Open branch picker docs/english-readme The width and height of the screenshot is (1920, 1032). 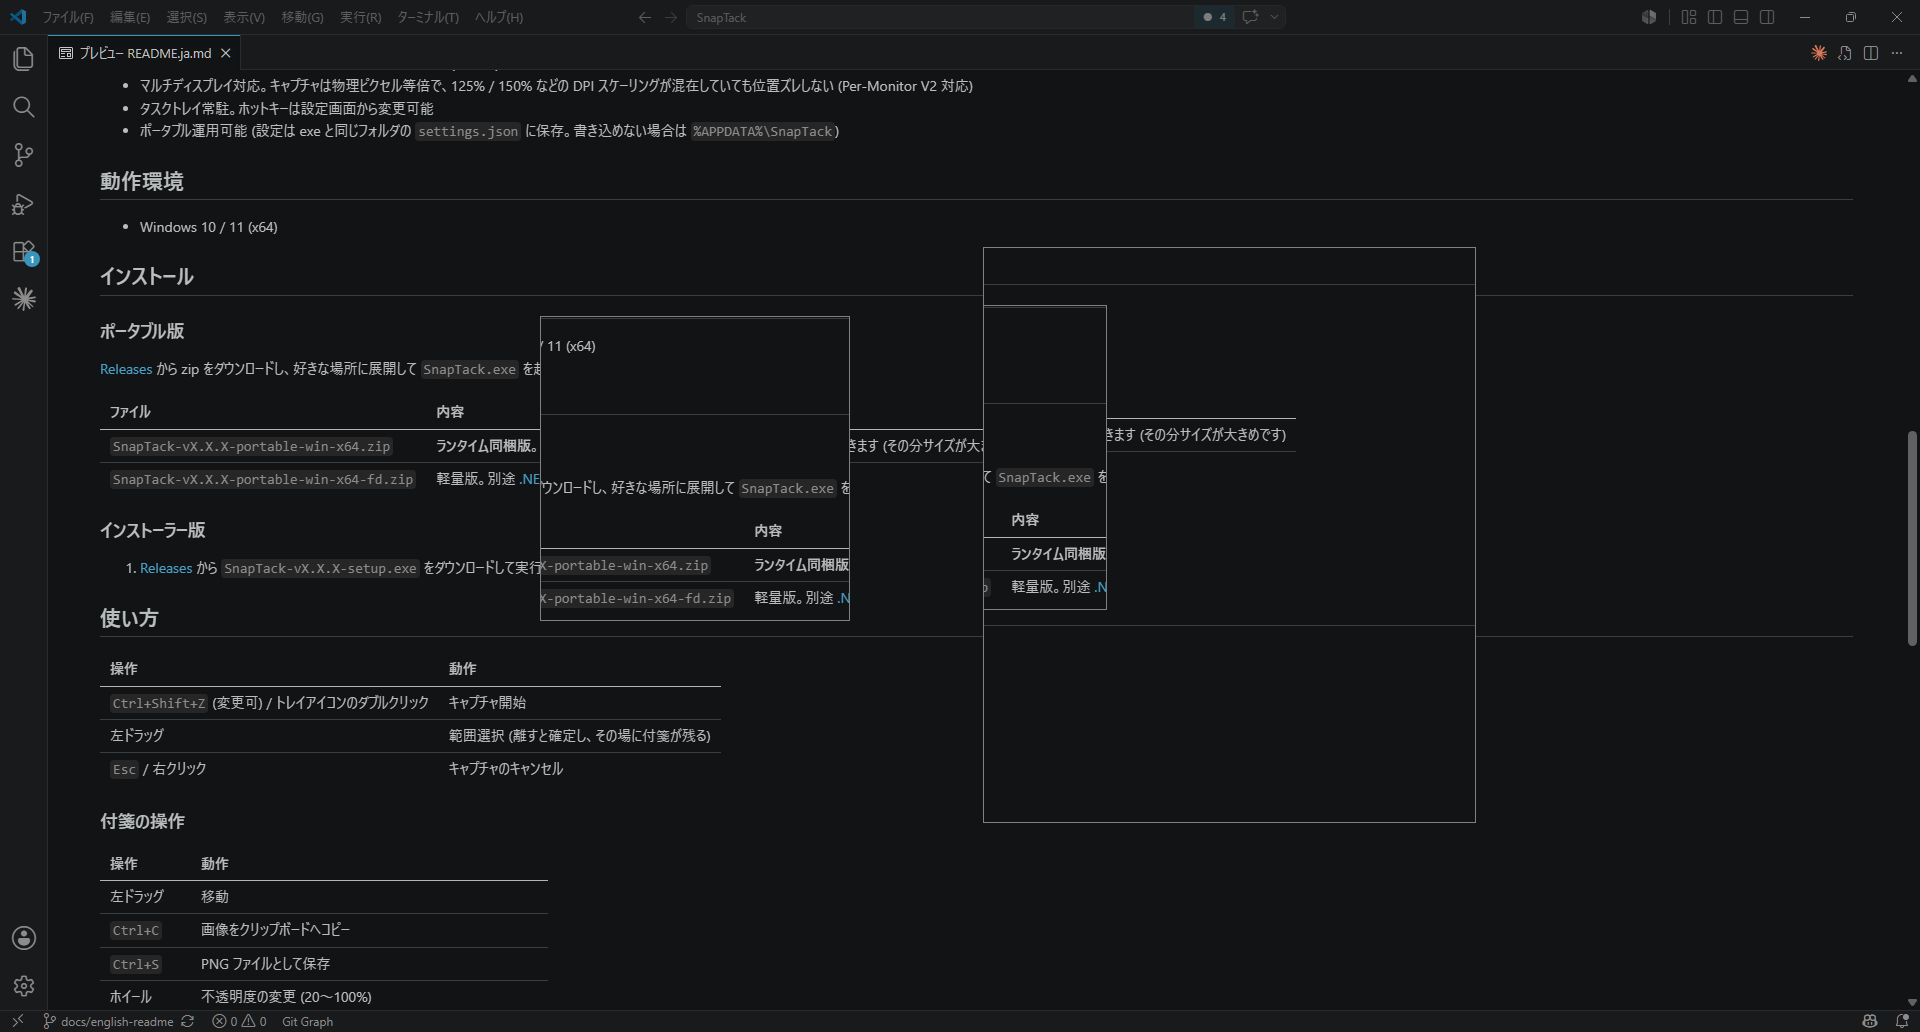coord(108,1021)
